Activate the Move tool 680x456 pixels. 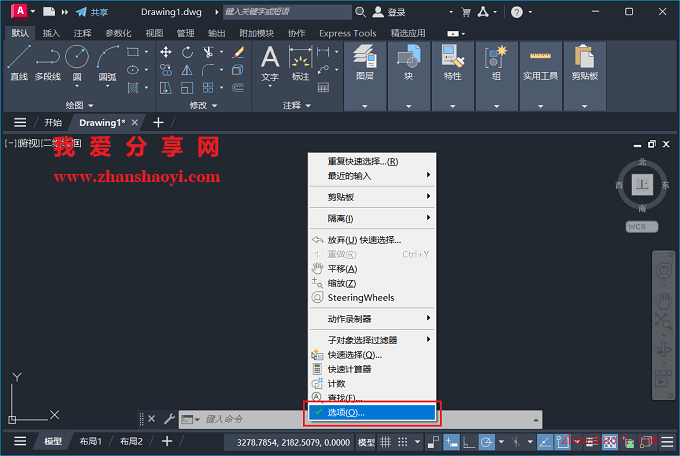pos(166,52)
